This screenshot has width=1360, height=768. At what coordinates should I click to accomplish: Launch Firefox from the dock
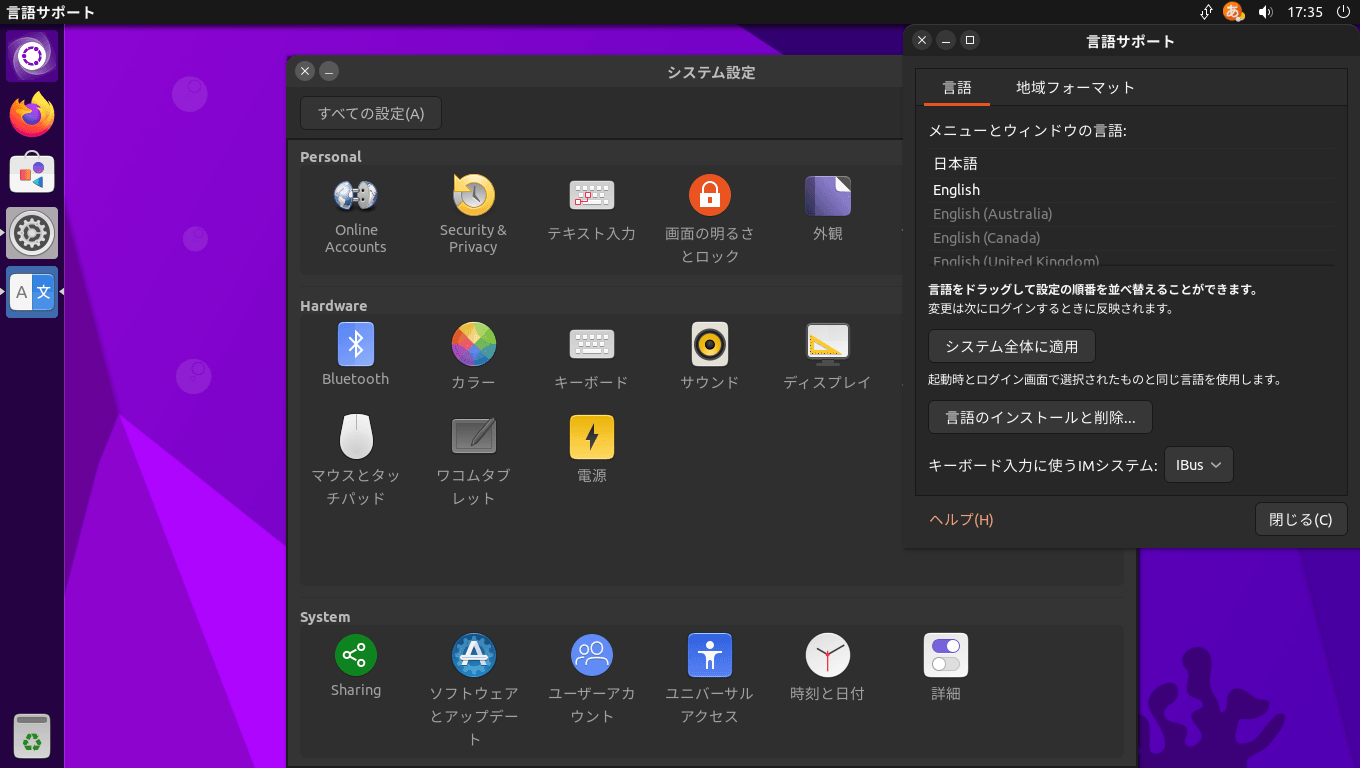coord(32,116)
